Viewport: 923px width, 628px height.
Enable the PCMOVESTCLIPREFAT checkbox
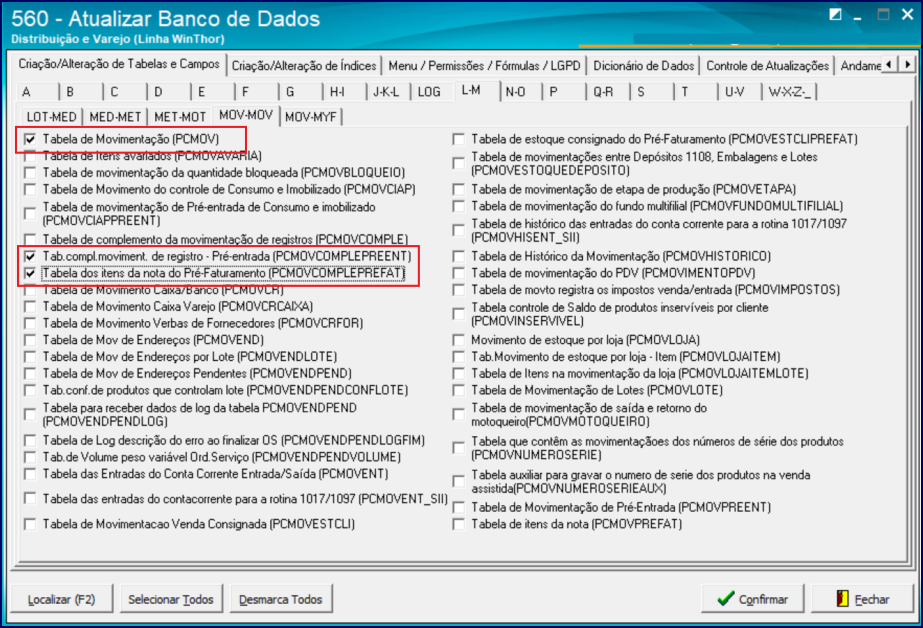point(459,139)
